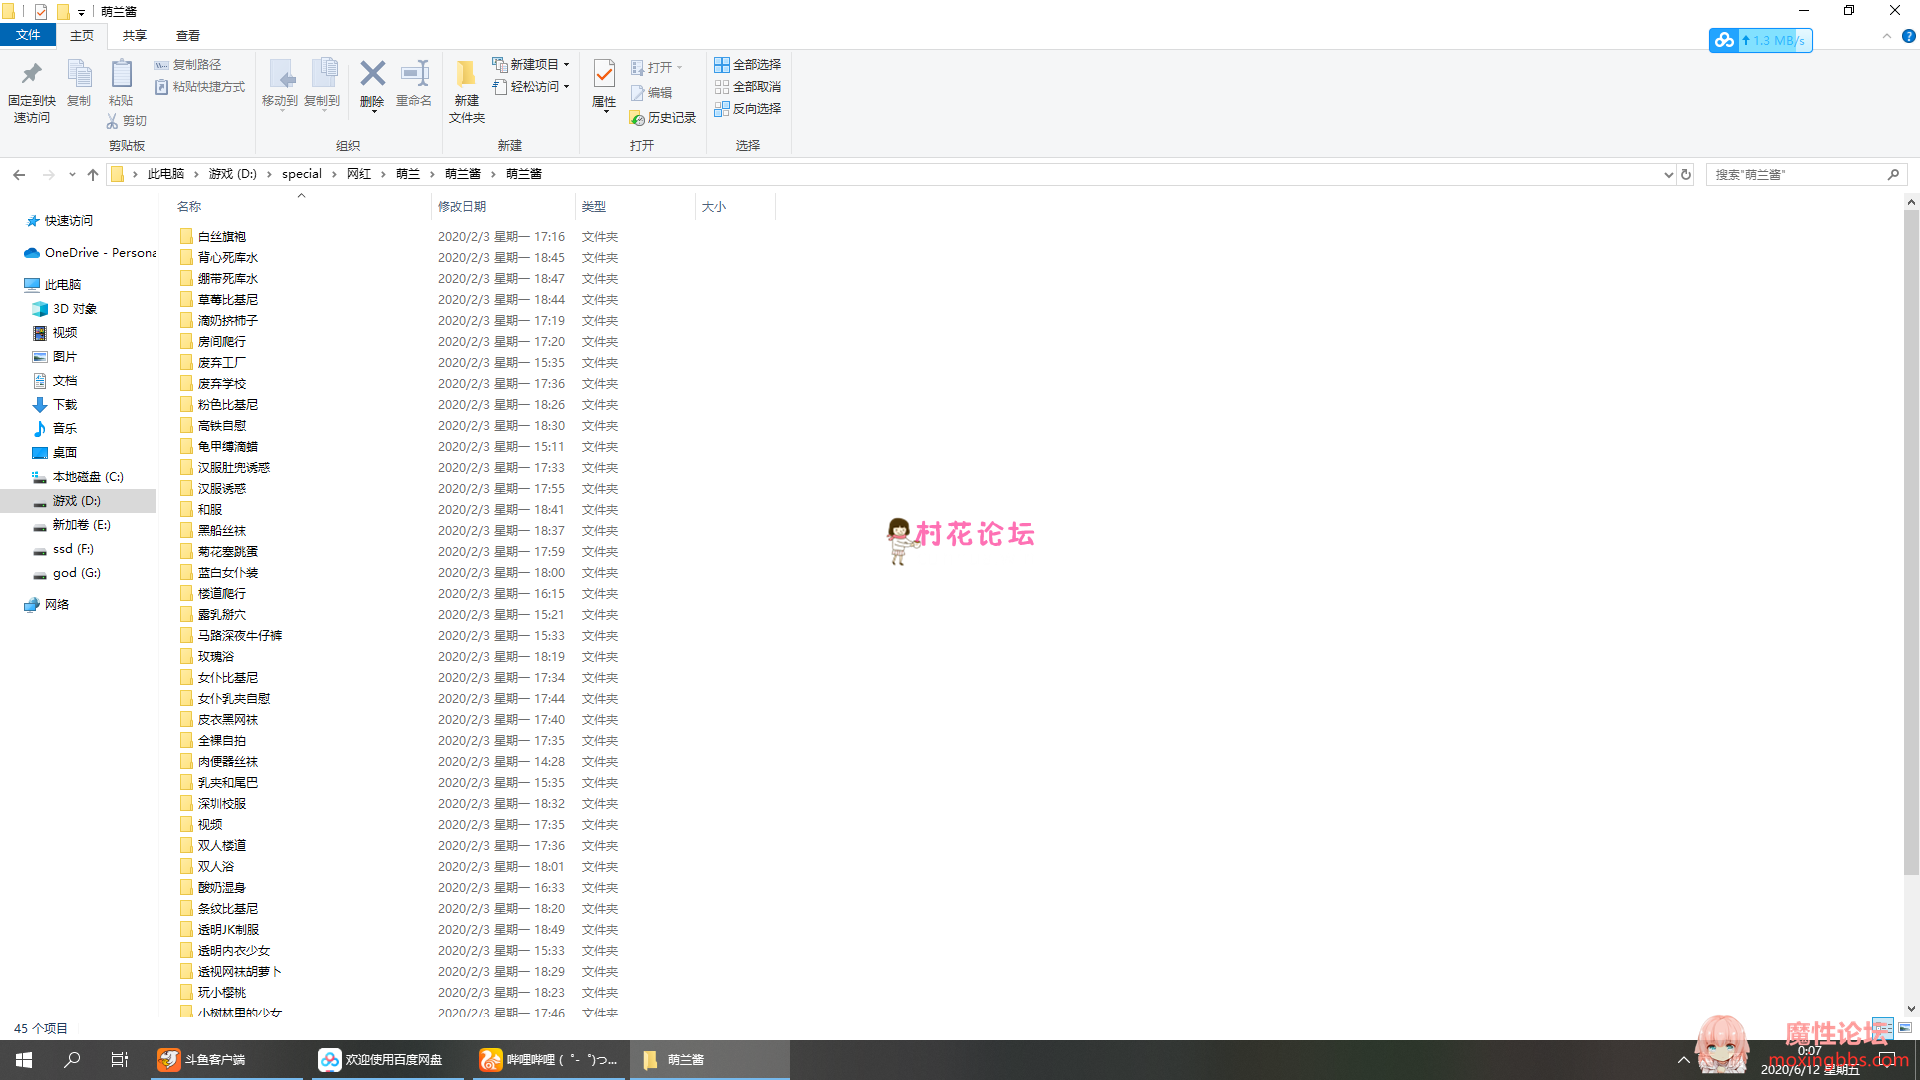Viewport: 1920px width, 1080px height.
Task: Switch to the Share (共享) tab
Action: point(135,36)
